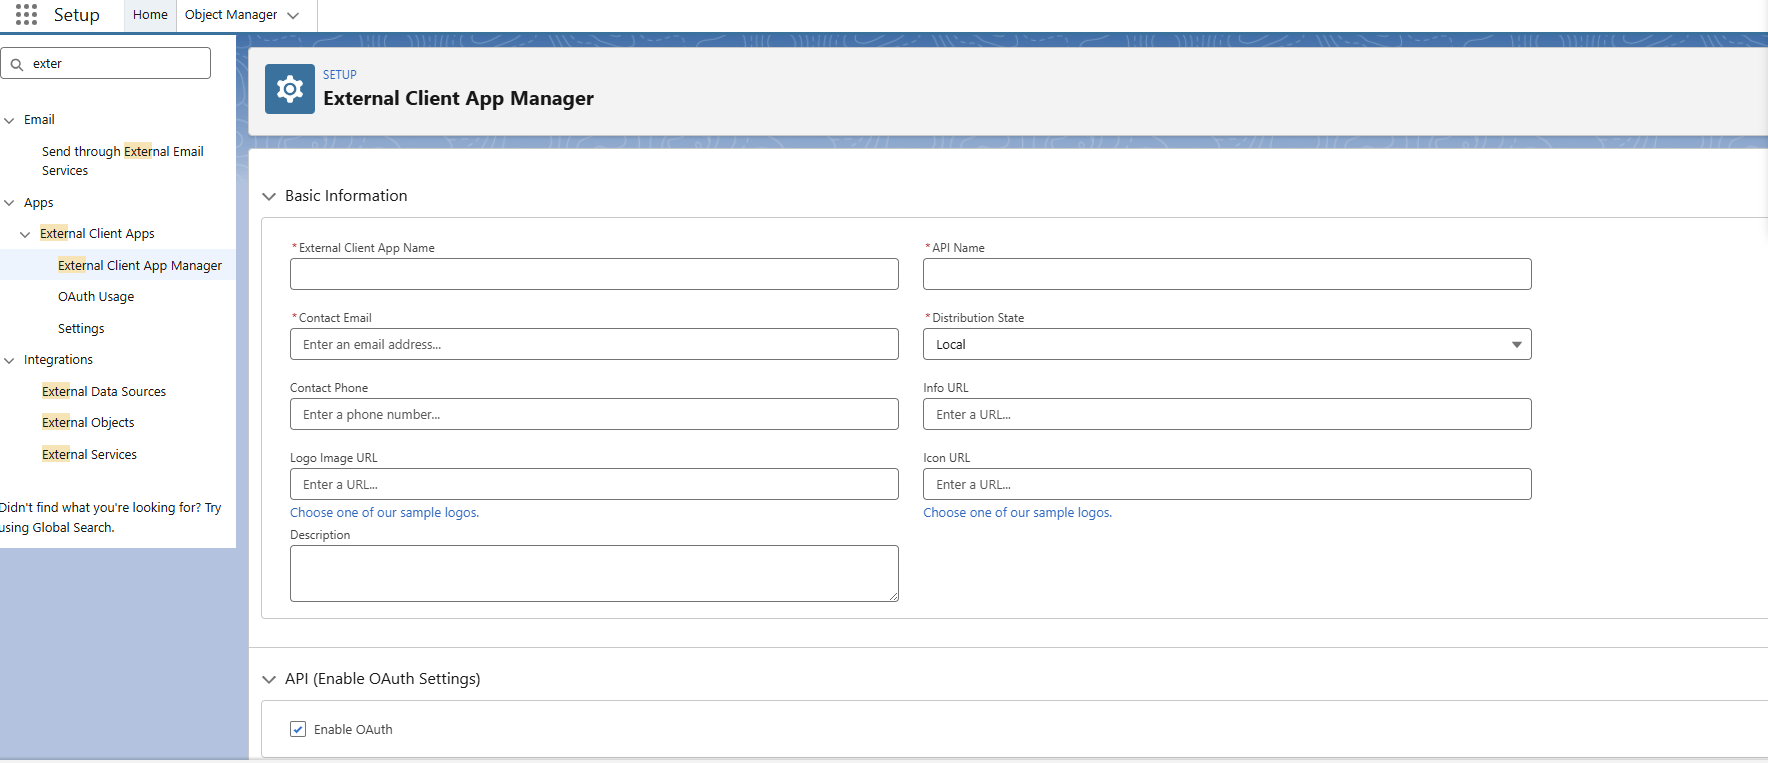The width and height of the screenshot is (1768, 763).
Task: Focus the API Name field
Action: coord(1227,274)
